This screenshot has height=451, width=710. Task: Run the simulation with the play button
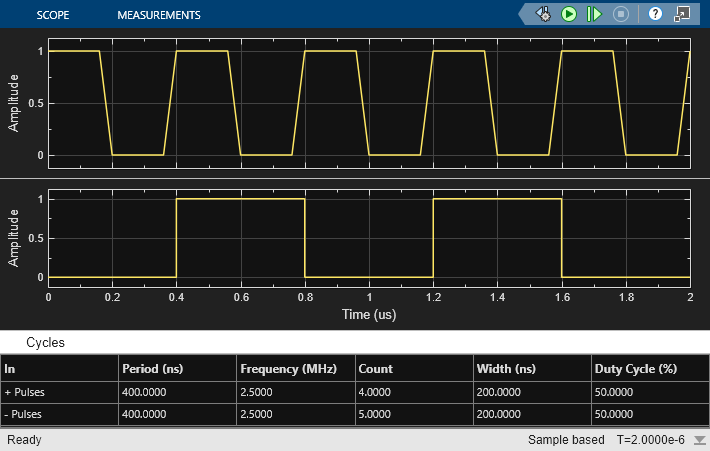click(x=569, y=14)
